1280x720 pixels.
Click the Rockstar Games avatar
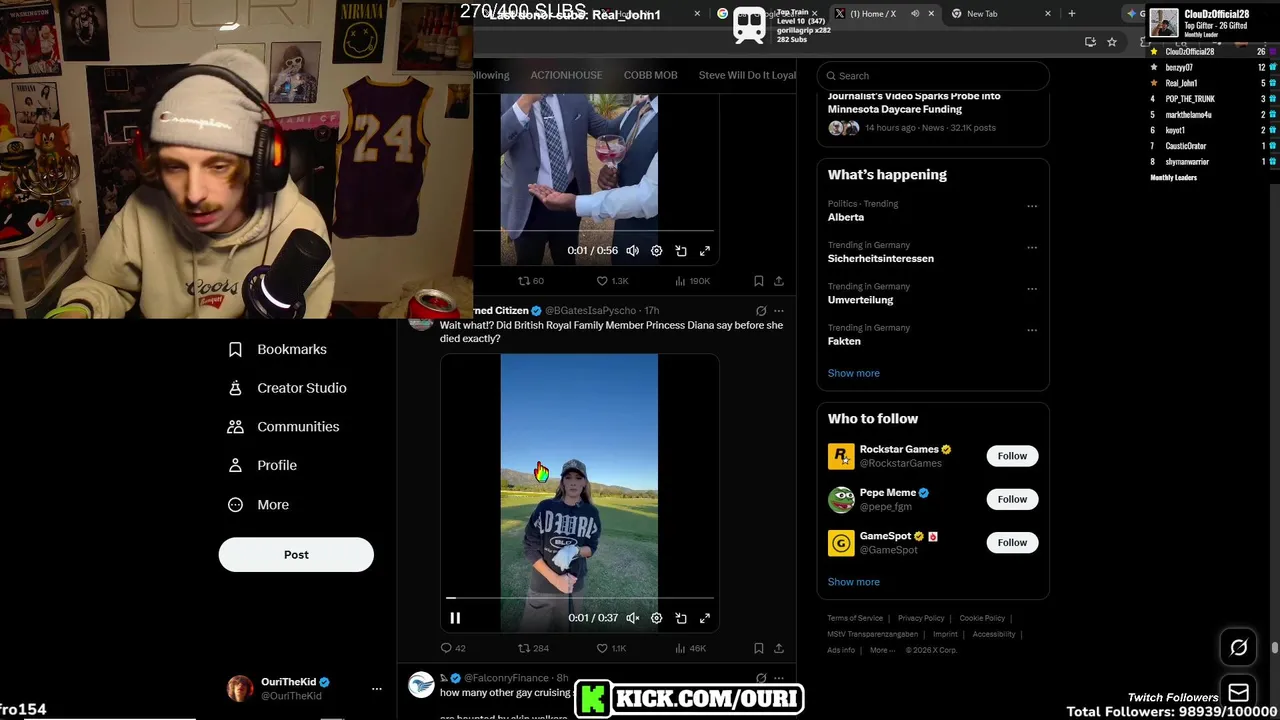coord(841,456)
